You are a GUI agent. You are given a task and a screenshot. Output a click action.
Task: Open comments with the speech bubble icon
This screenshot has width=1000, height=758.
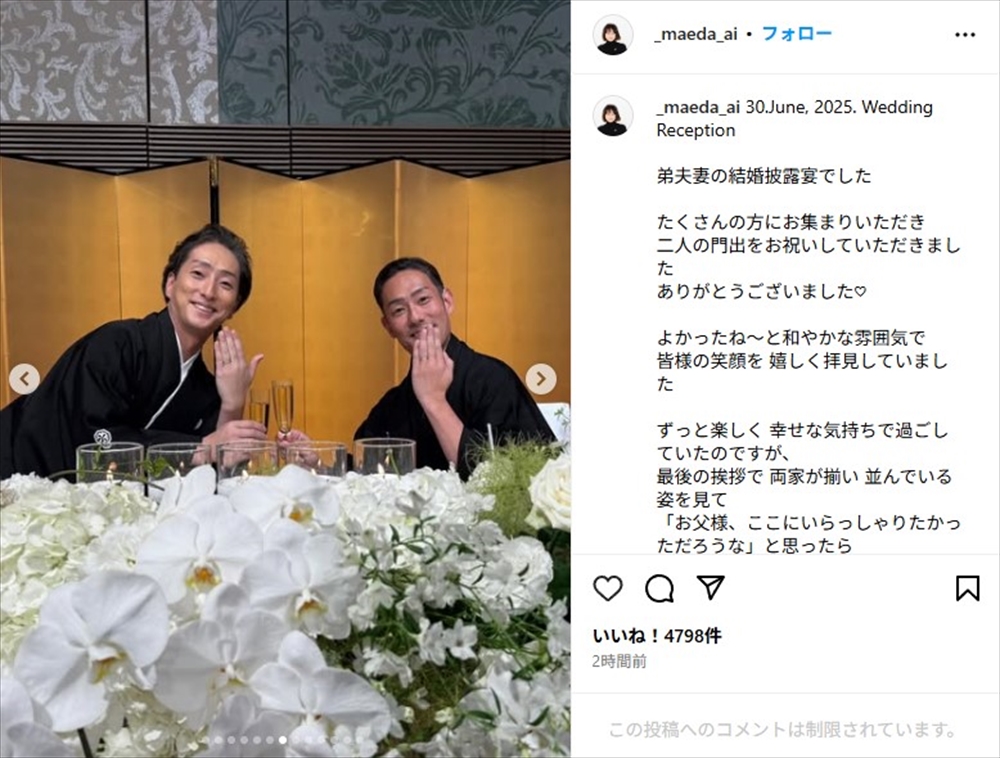pyautogui.click(x=659, y=588)
